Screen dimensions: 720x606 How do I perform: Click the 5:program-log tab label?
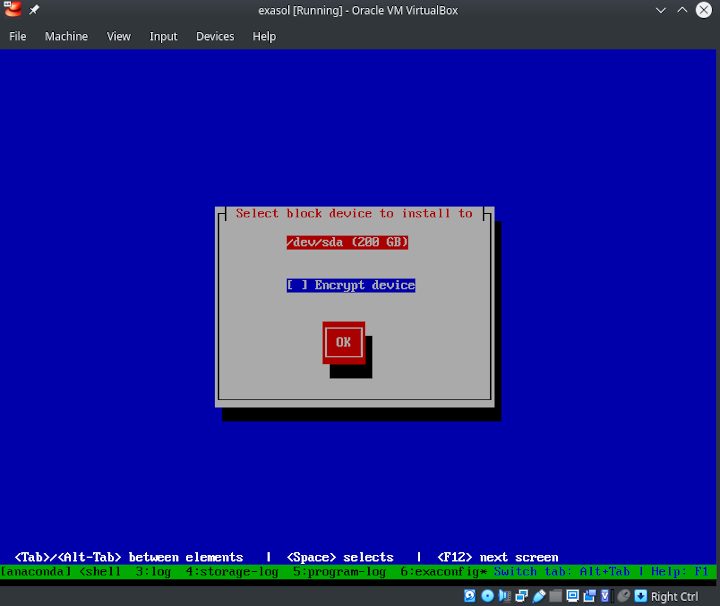coord(339,572)
